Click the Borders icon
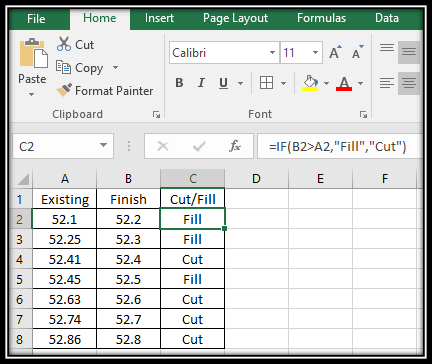 tap(266, 83)
